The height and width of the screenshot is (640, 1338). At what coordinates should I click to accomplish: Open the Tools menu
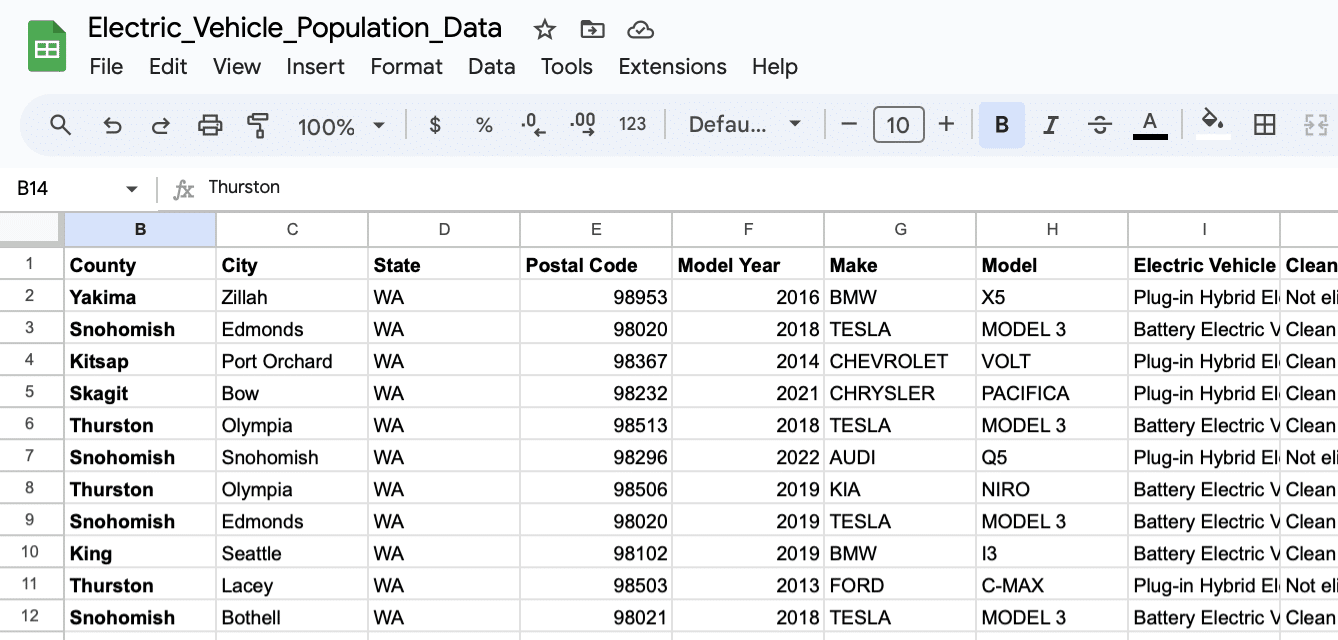(567, 67)
